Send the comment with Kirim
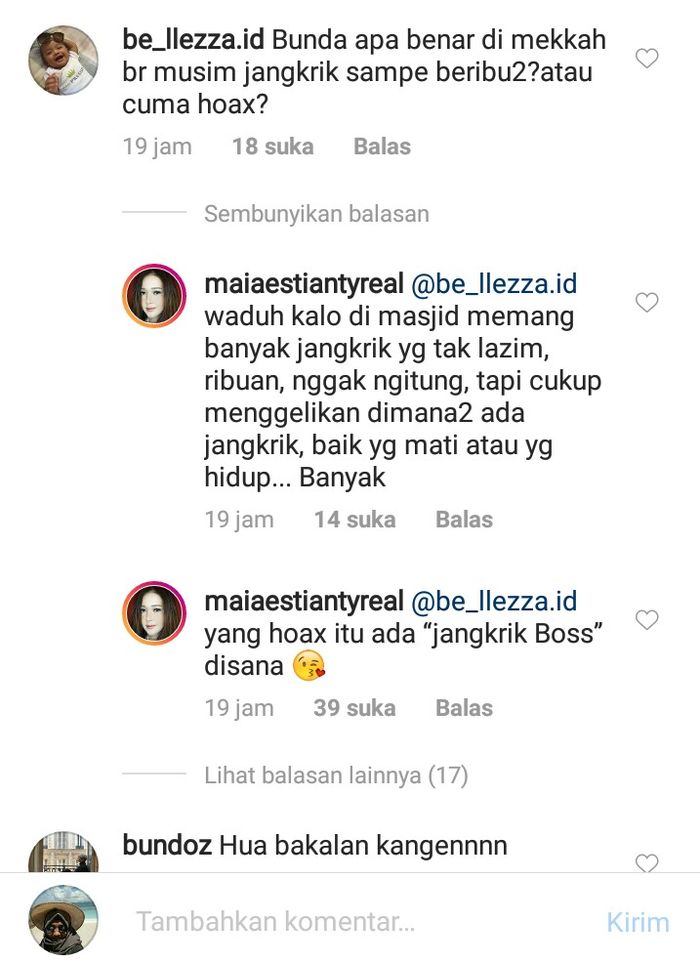 tap(637, 922)
